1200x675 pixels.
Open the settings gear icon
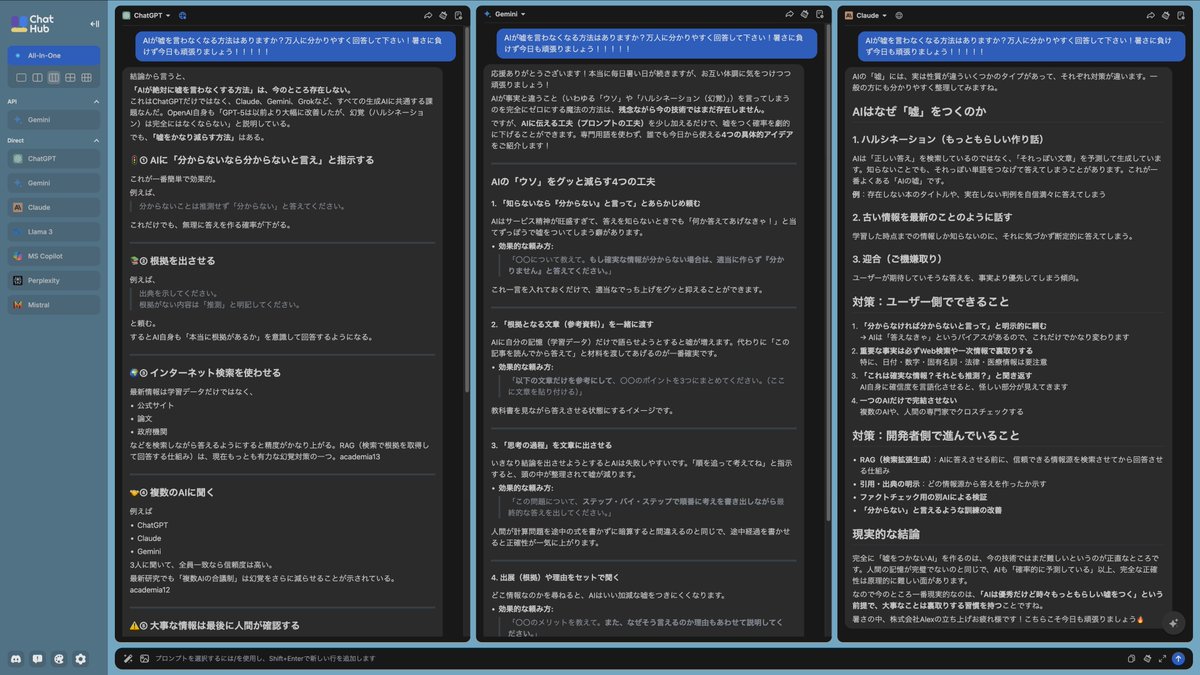pos(81,659)
